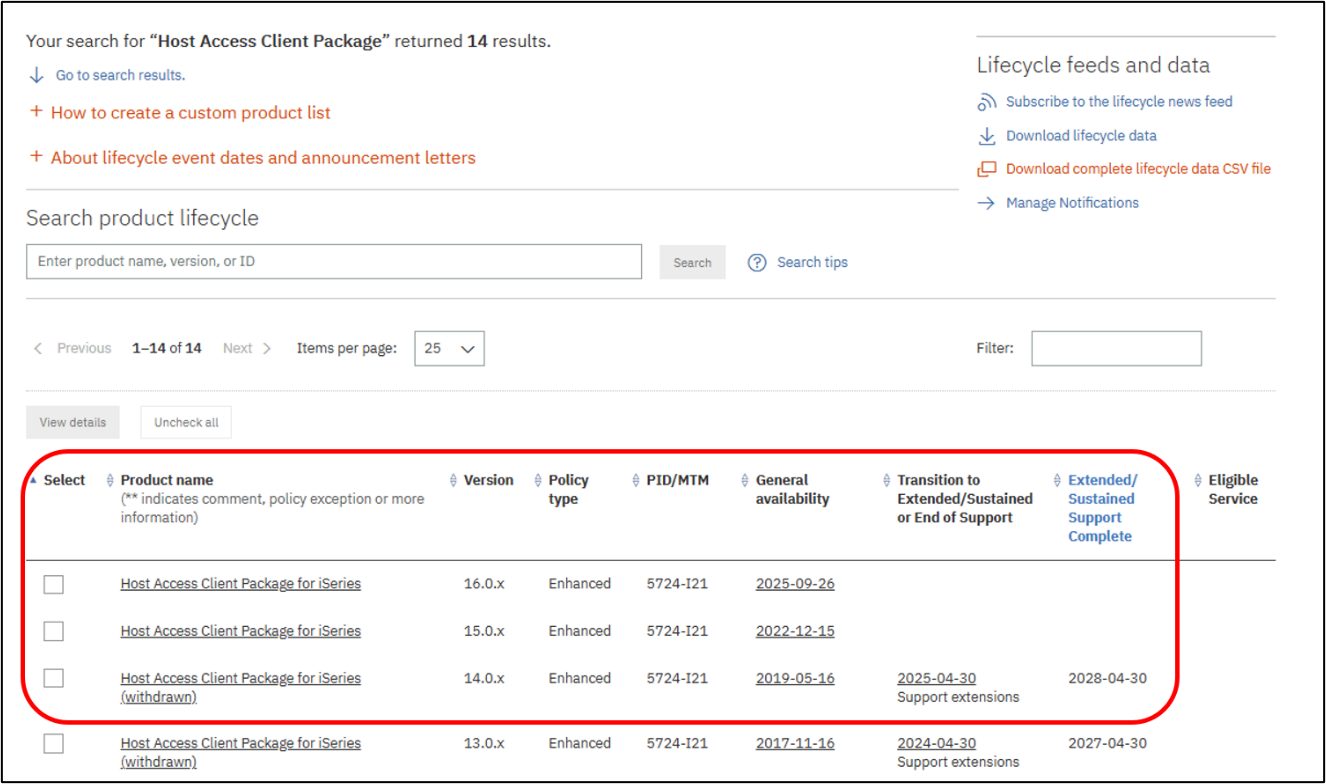
Task: Open the 2022-12-15 general availability date link
Action: click(795, 631)
